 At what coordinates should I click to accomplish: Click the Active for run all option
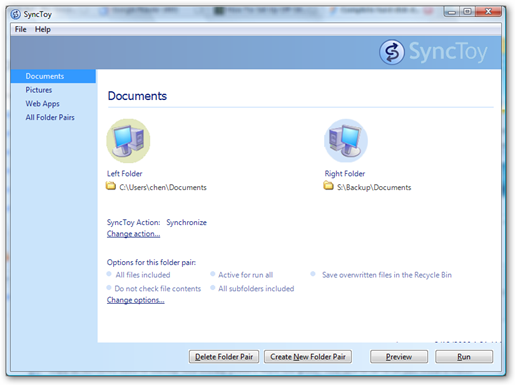[x=245, y=275]
